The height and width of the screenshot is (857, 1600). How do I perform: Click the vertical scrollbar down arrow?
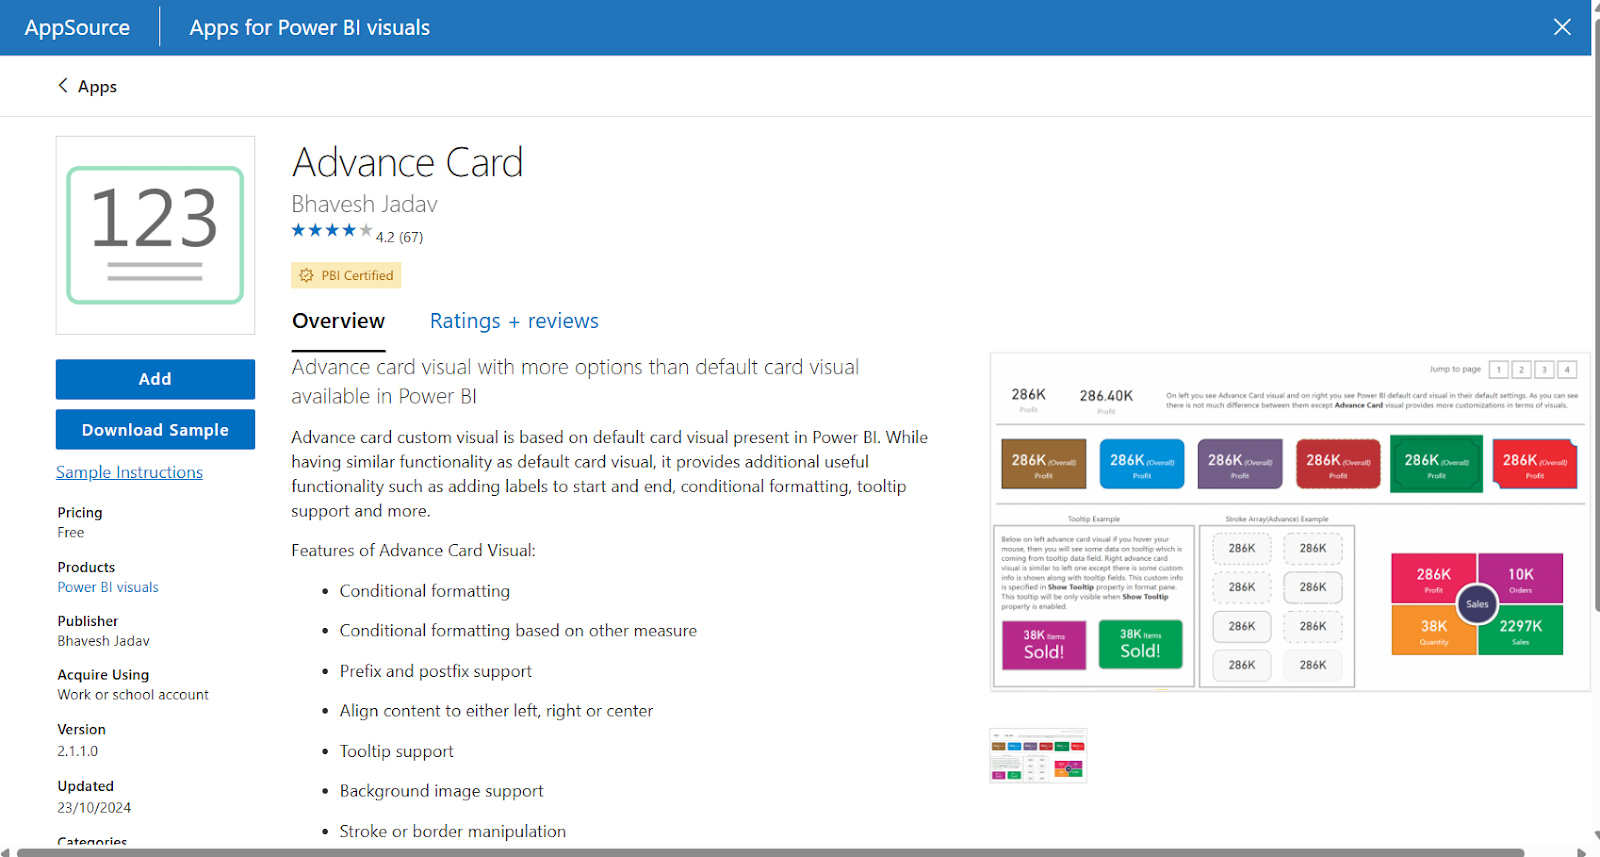(x=1595, y=835)
